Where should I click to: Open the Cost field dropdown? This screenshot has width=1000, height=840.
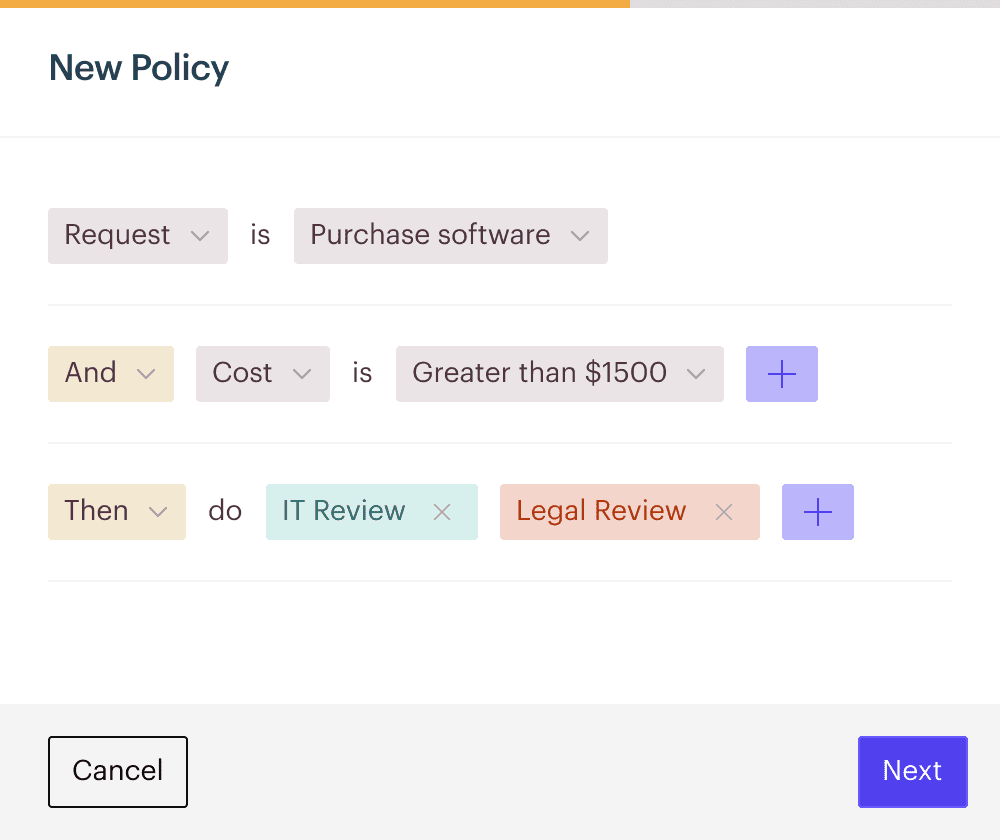(x=262, y=374)
